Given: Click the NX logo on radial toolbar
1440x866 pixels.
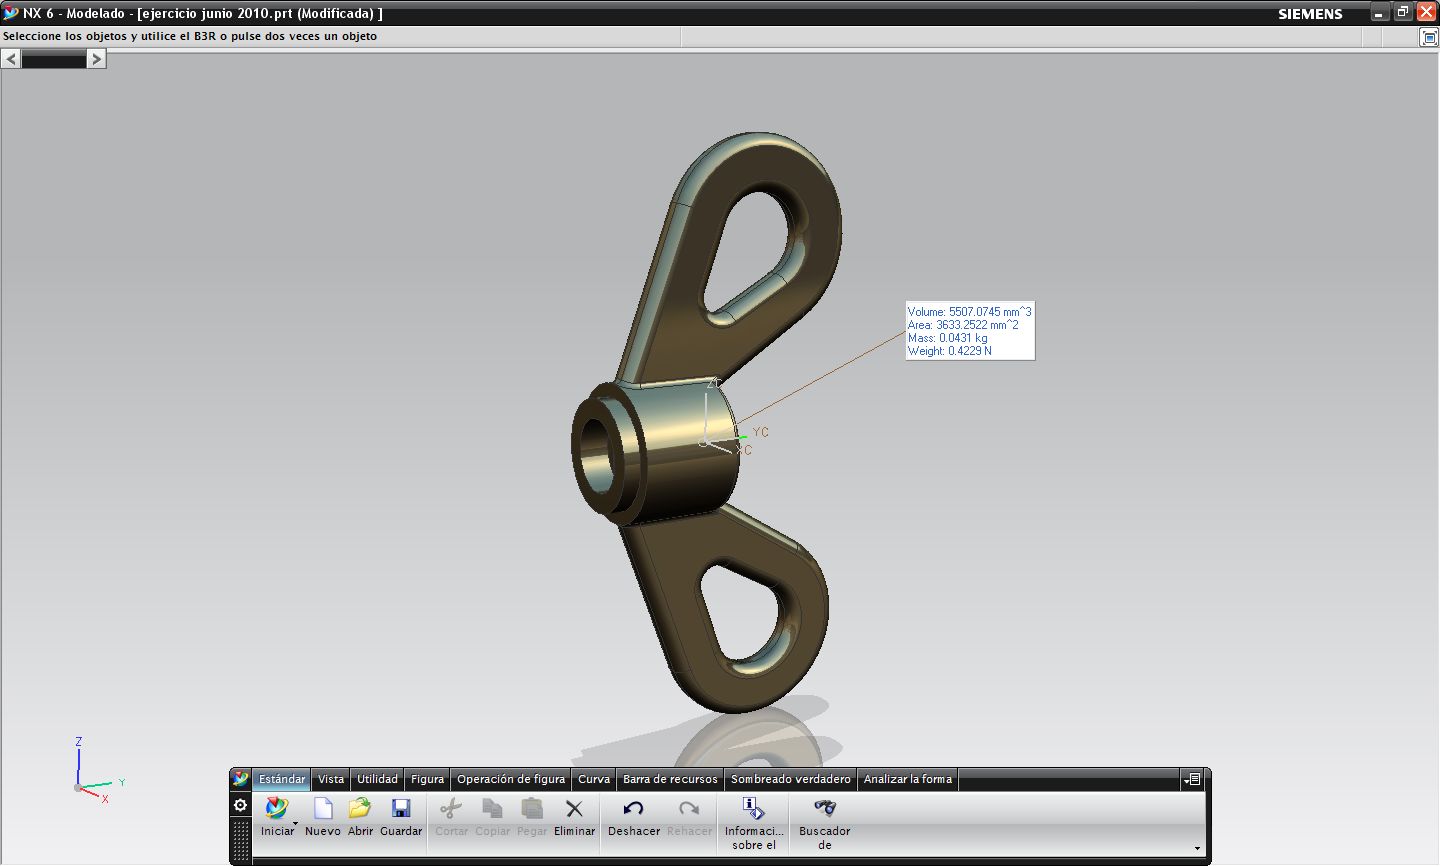Looking at the screenshot, I should tap(240, 779).
